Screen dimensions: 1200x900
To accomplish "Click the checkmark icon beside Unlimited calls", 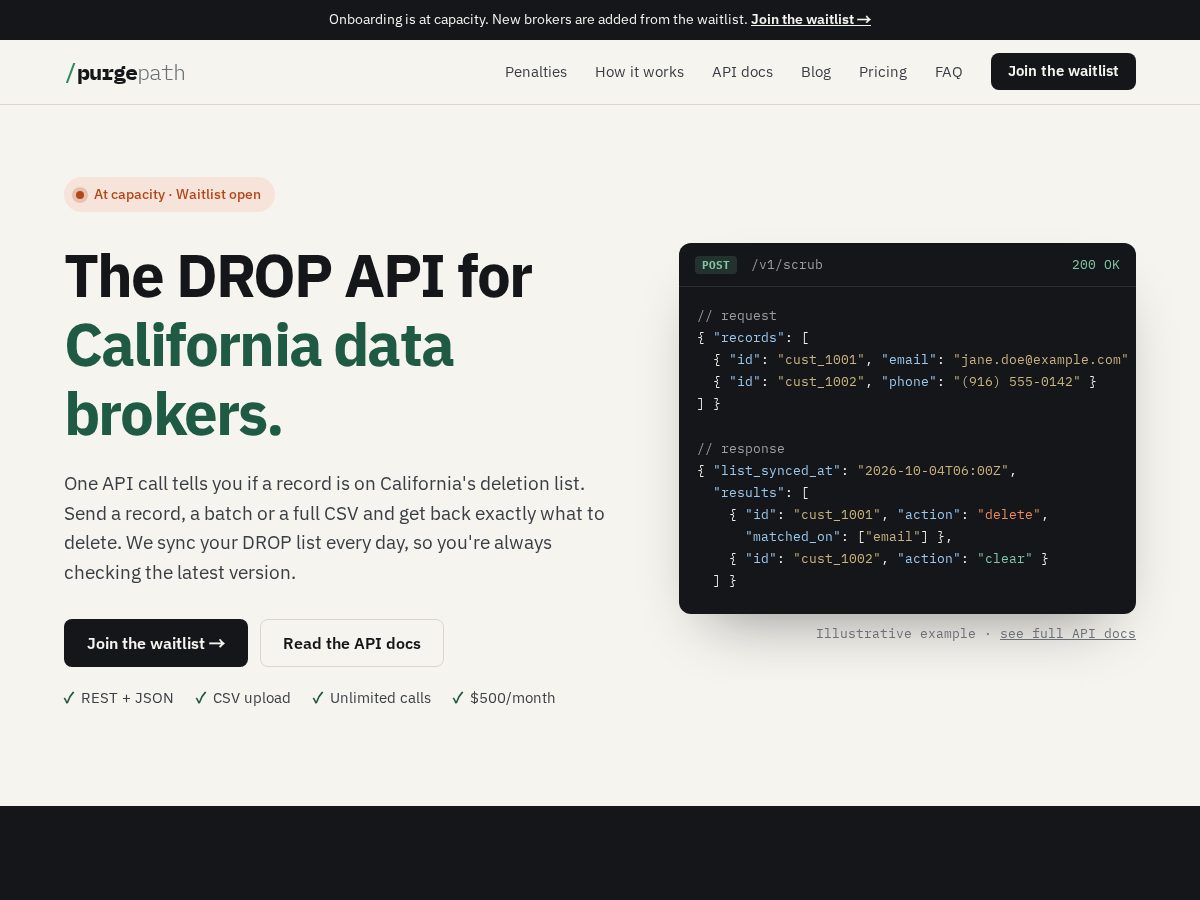I will tap(318, 698).
